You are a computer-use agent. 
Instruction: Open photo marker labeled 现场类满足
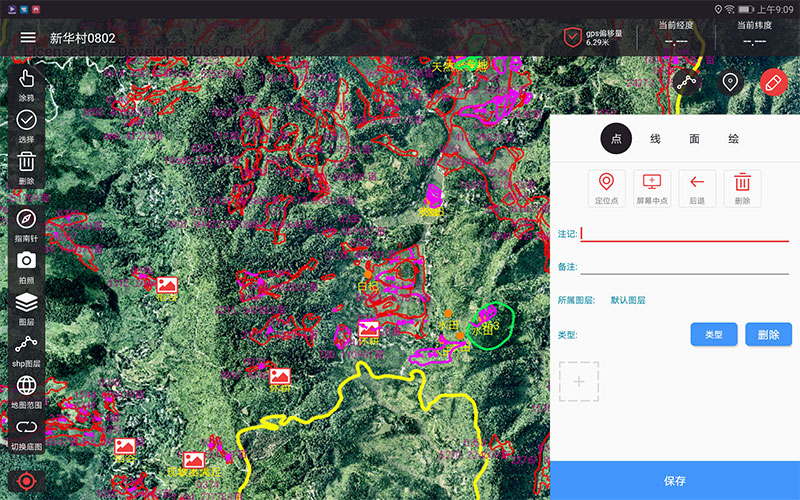(194, 460)
